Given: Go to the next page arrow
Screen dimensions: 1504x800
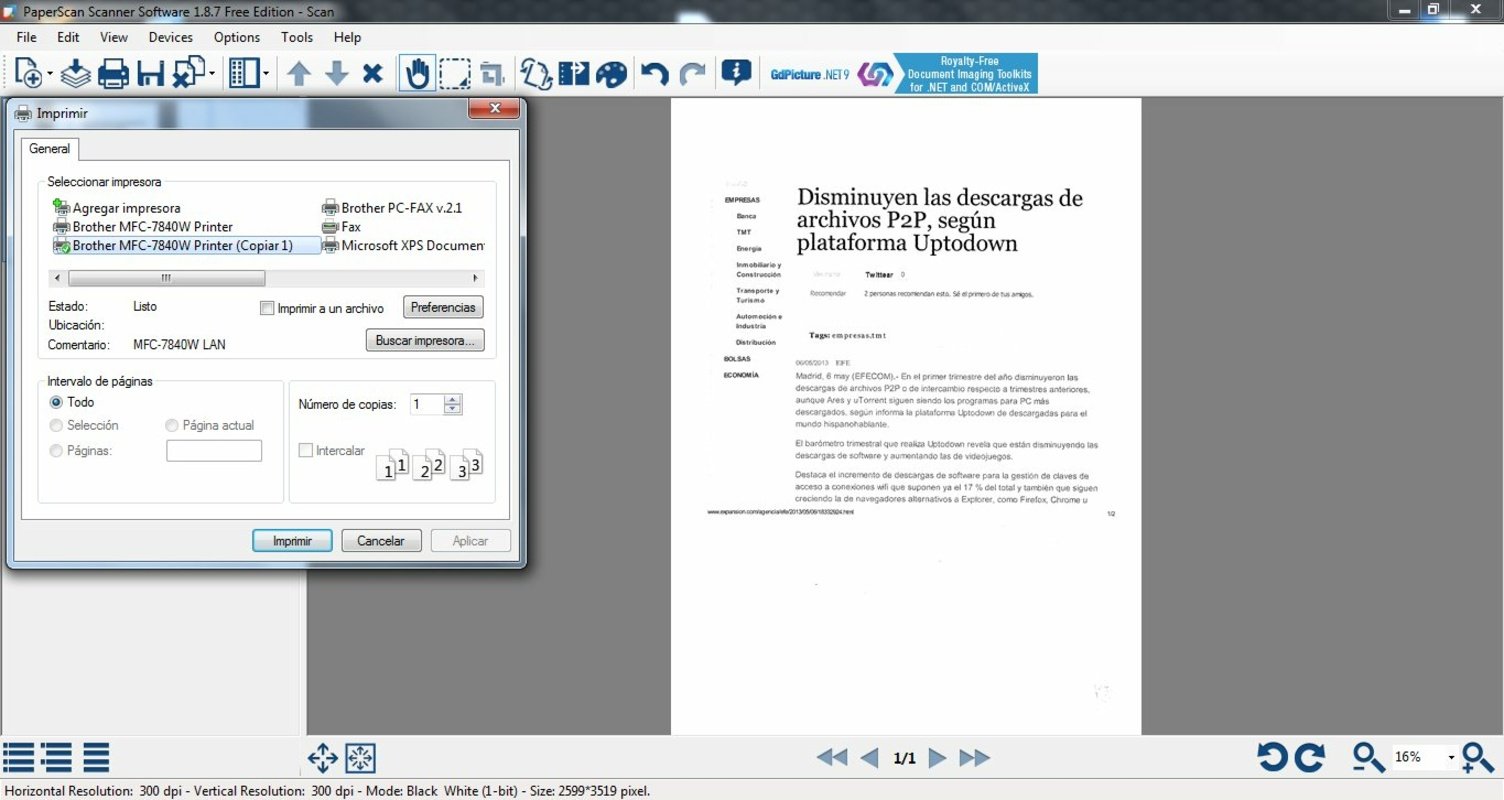Looking at the screenshot, I should coord(937,757).
